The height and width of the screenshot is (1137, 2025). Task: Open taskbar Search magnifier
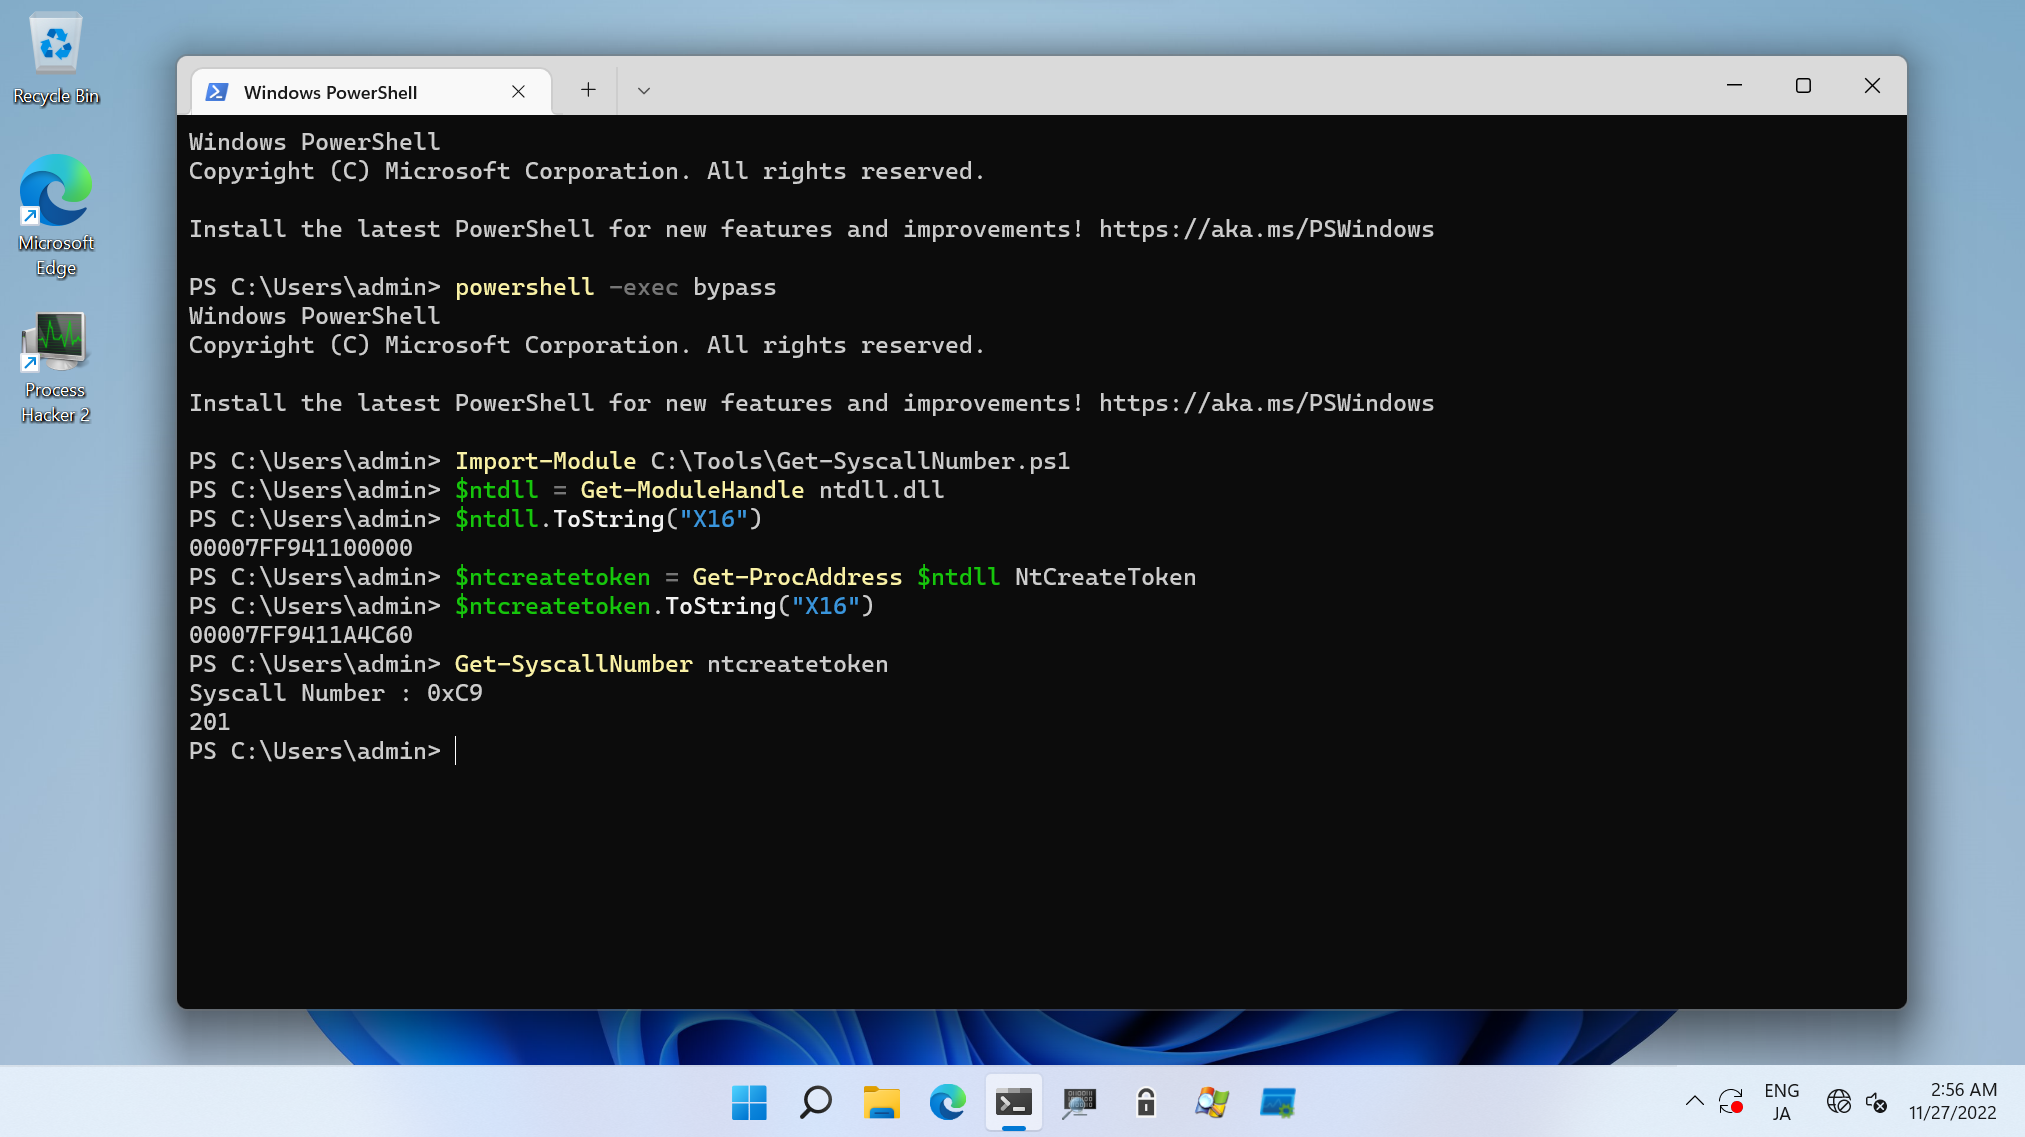(x=815, y=1102)
